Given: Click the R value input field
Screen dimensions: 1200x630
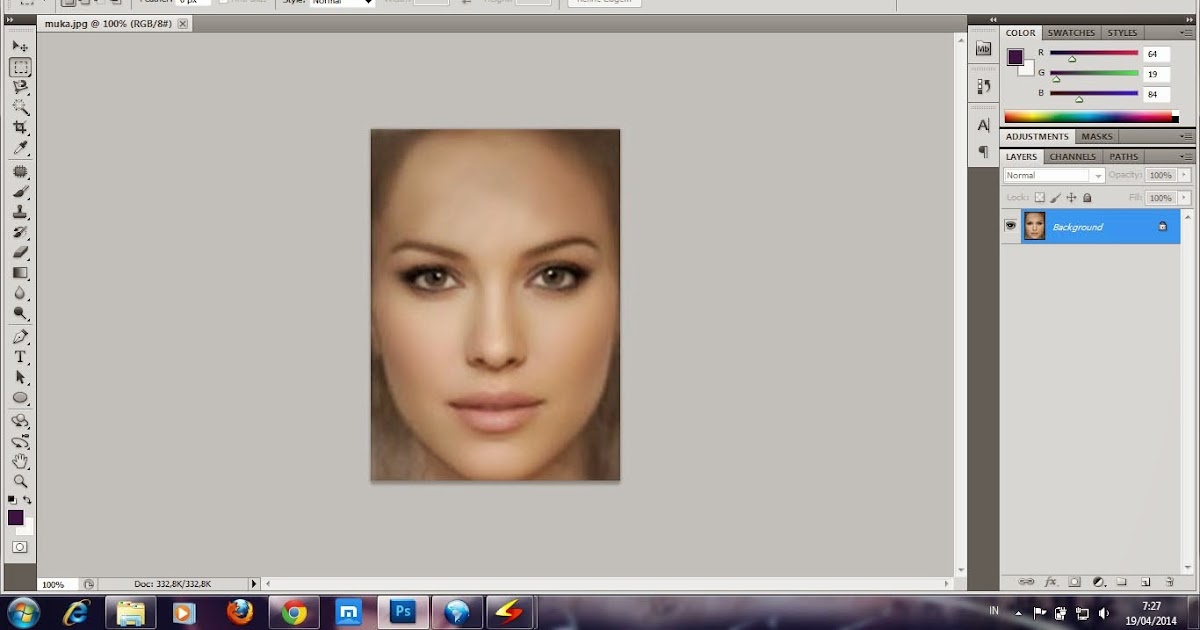Looking at the screenshot, I should (x=1156, y=54).
